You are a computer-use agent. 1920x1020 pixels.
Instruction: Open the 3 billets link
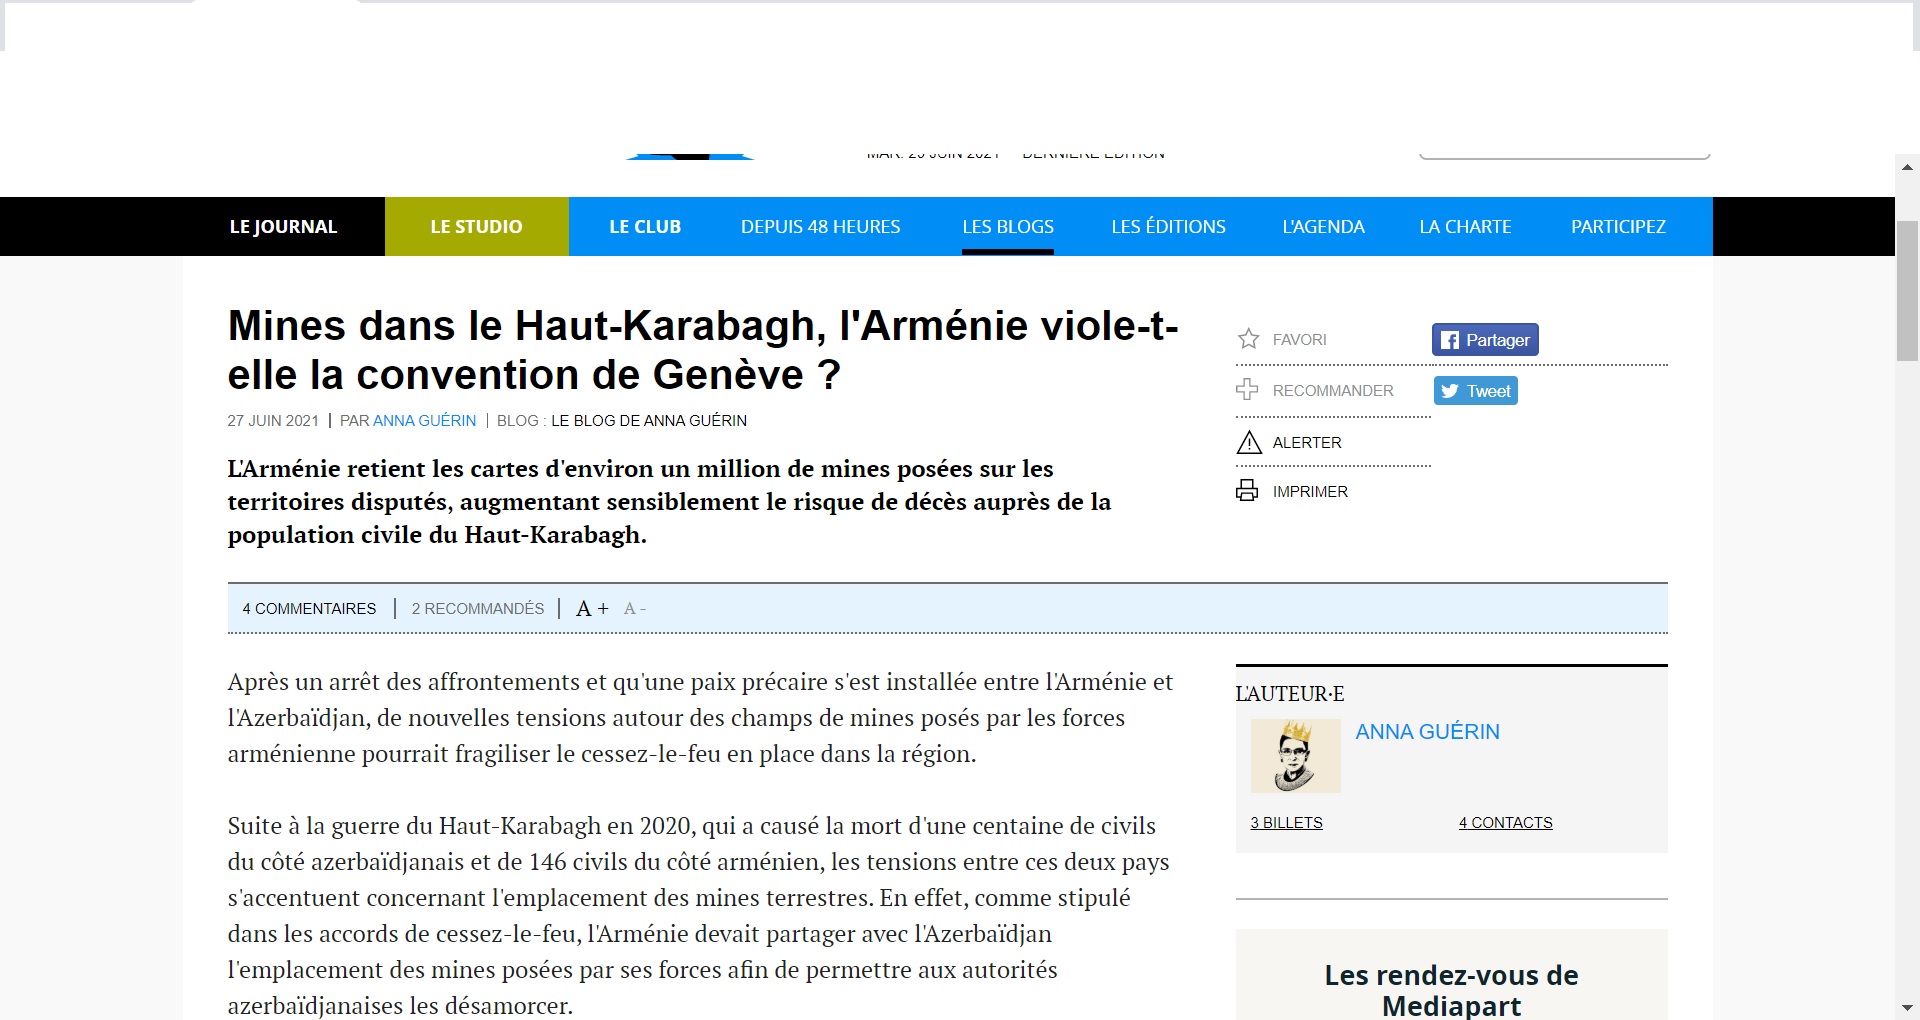(1286, 822)
